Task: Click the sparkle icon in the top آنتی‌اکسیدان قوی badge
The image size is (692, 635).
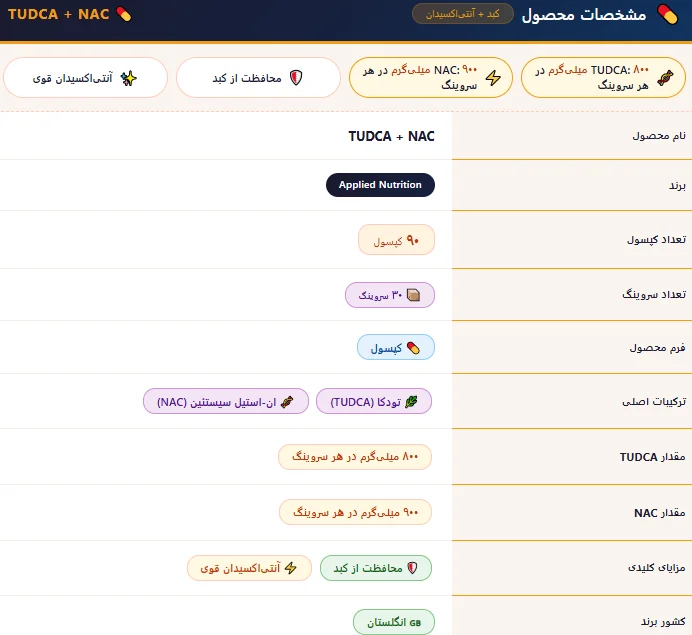Action: point(129,78)
